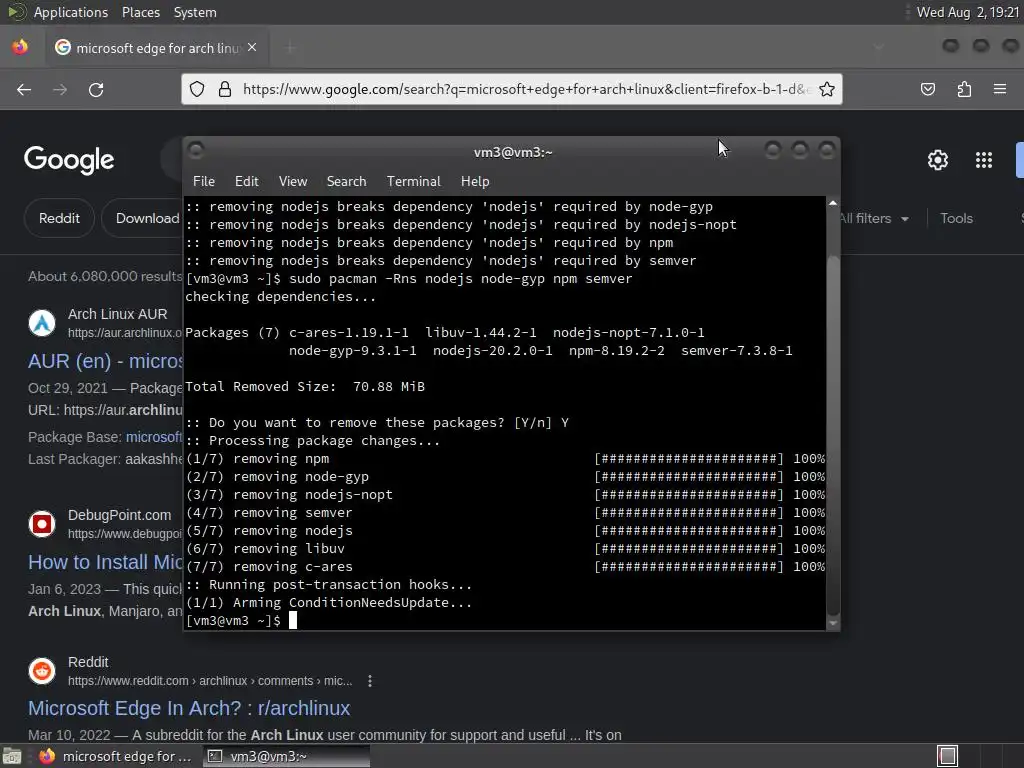Click the show desktop icon in bottom panel

point(11,756)
